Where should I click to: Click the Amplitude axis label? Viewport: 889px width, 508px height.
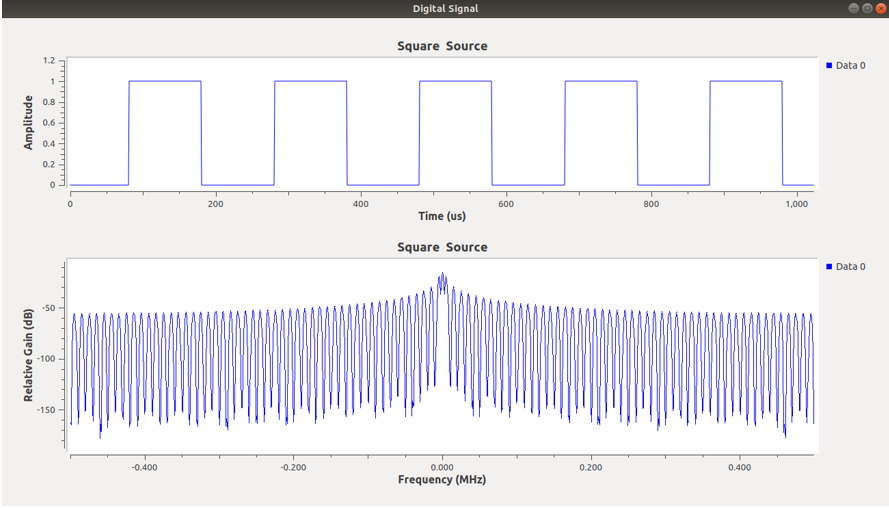coord(29,123)
